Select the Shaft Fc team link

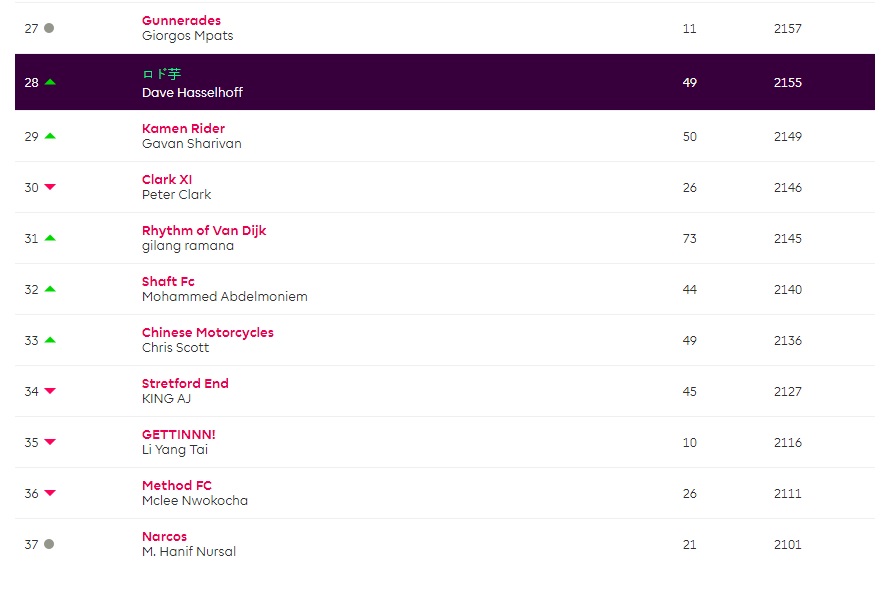pyautogui.click(x=168, y=281)
